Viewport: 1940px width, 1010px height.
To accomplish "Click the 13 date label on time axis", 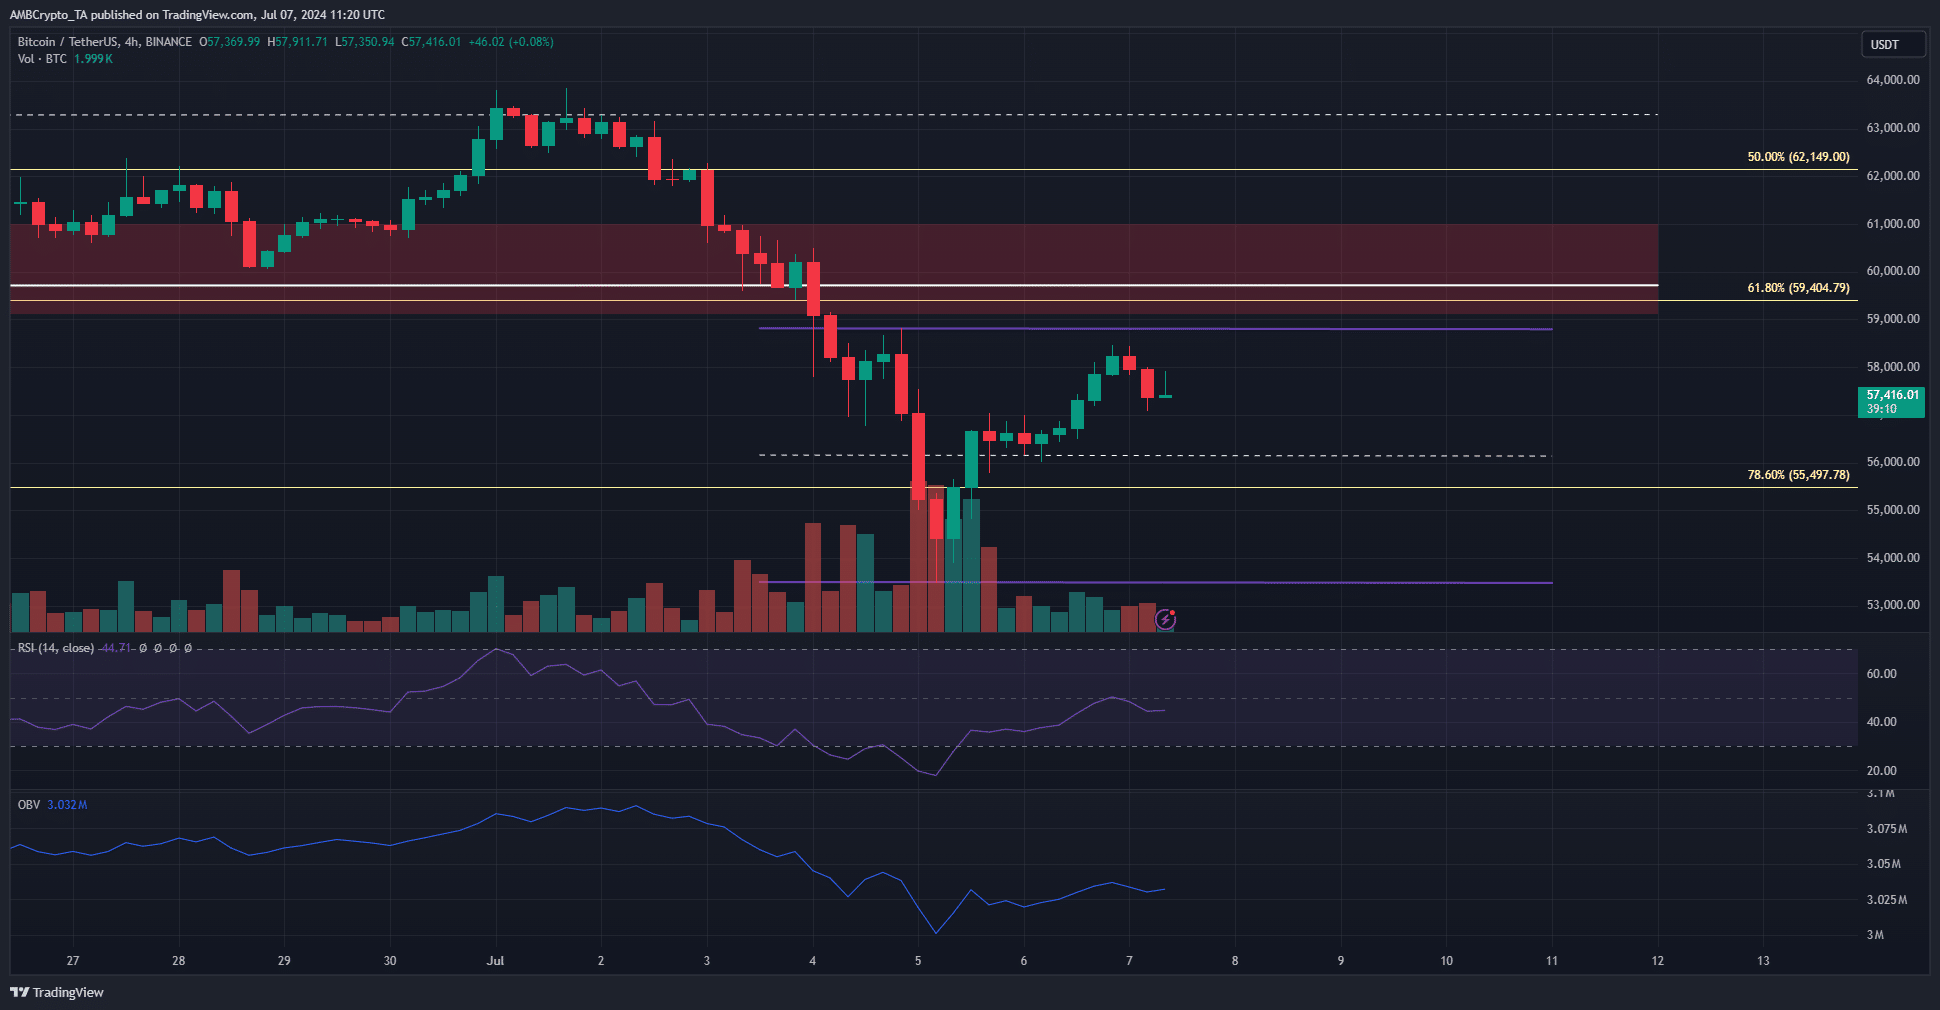I will [x=1763, y=961].
